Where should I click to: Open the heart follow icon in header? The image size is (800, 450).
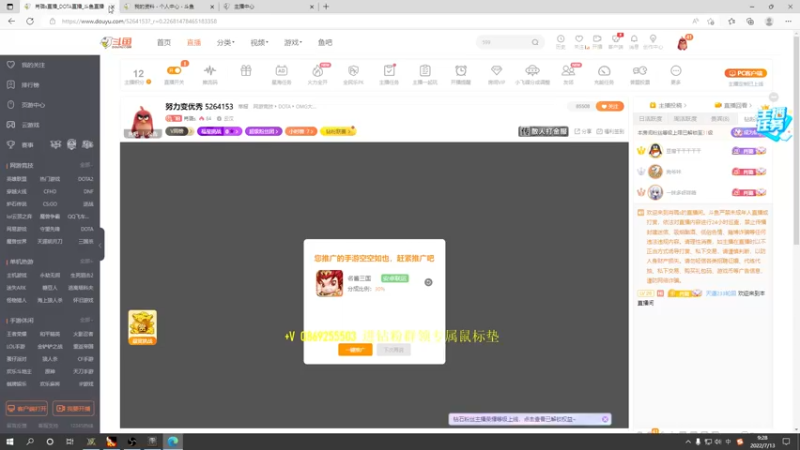tap(579, 39)
